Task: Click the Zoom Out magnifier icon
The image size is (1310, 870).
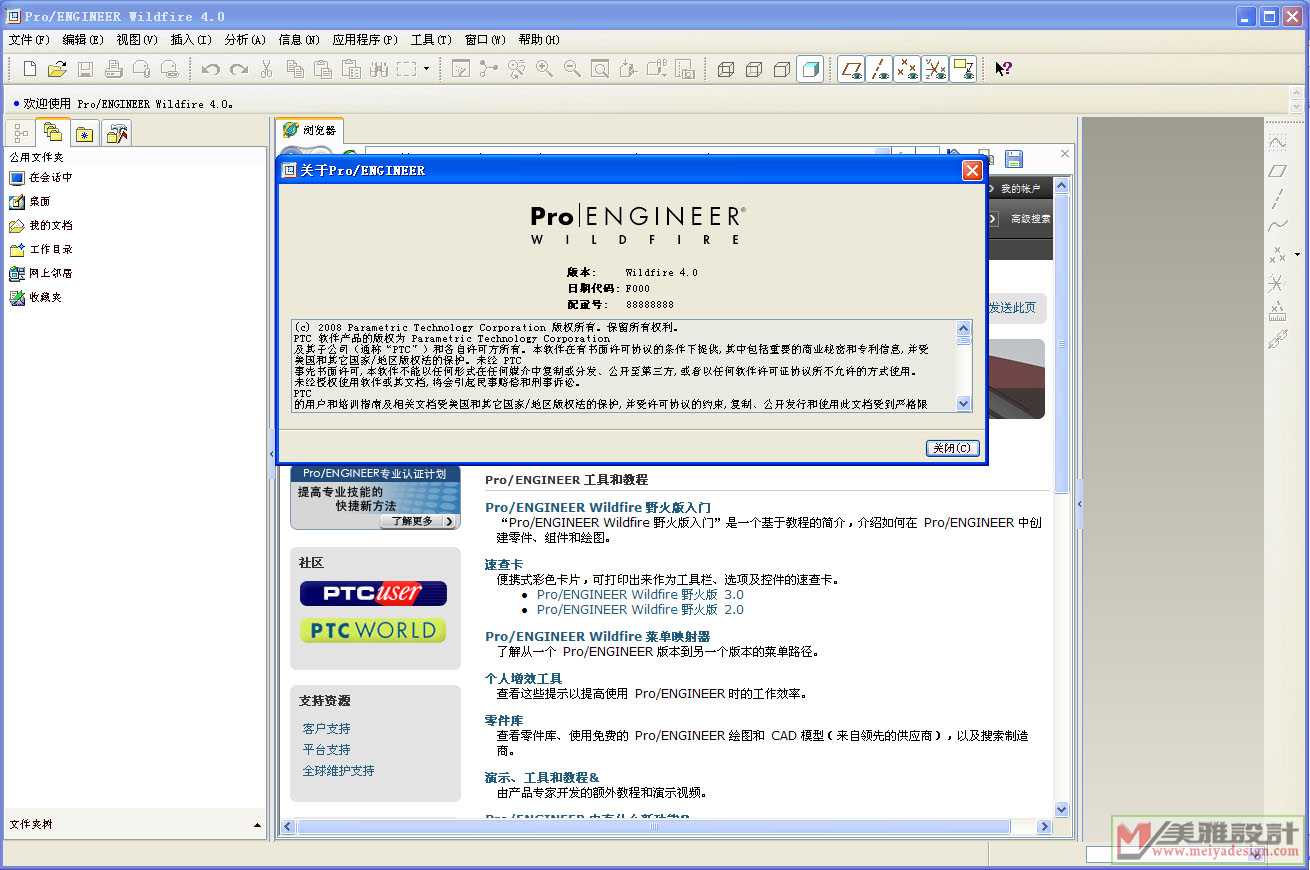Action: coord(572,69)
